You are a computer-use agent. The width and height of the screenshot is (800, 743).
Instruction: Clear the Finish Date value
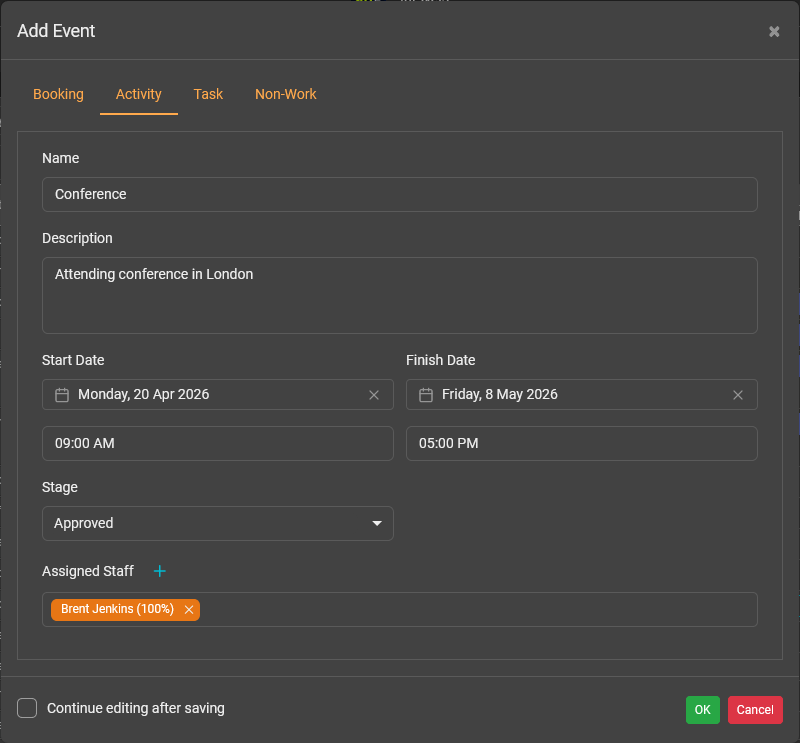coord(738,395)
